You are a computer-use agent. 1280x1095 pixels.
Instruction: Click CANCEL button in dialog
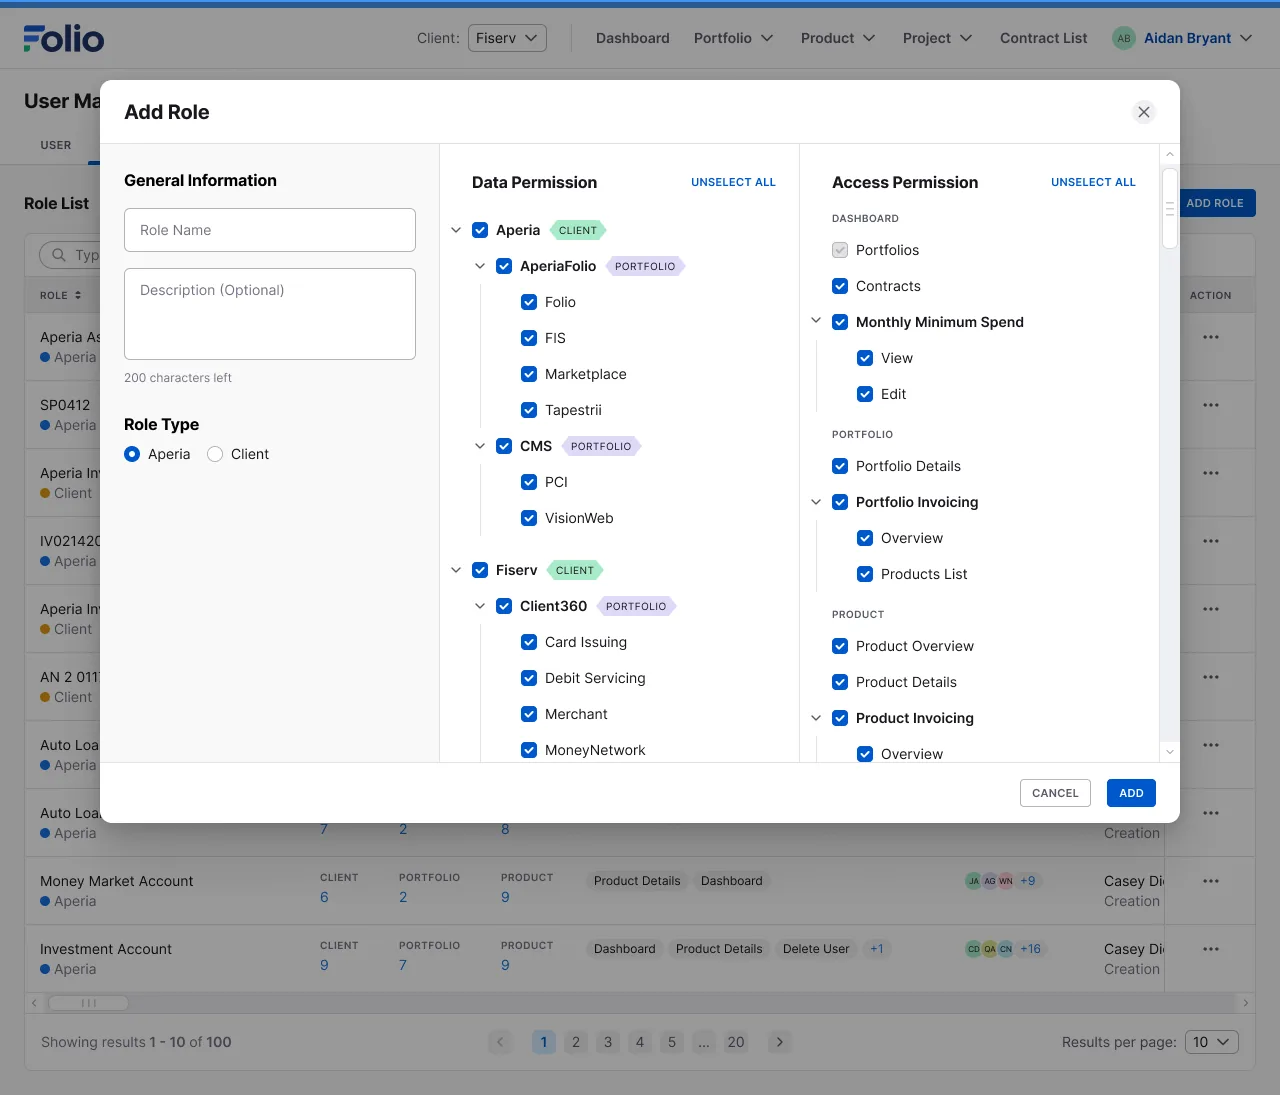(x=1055, y=793)
